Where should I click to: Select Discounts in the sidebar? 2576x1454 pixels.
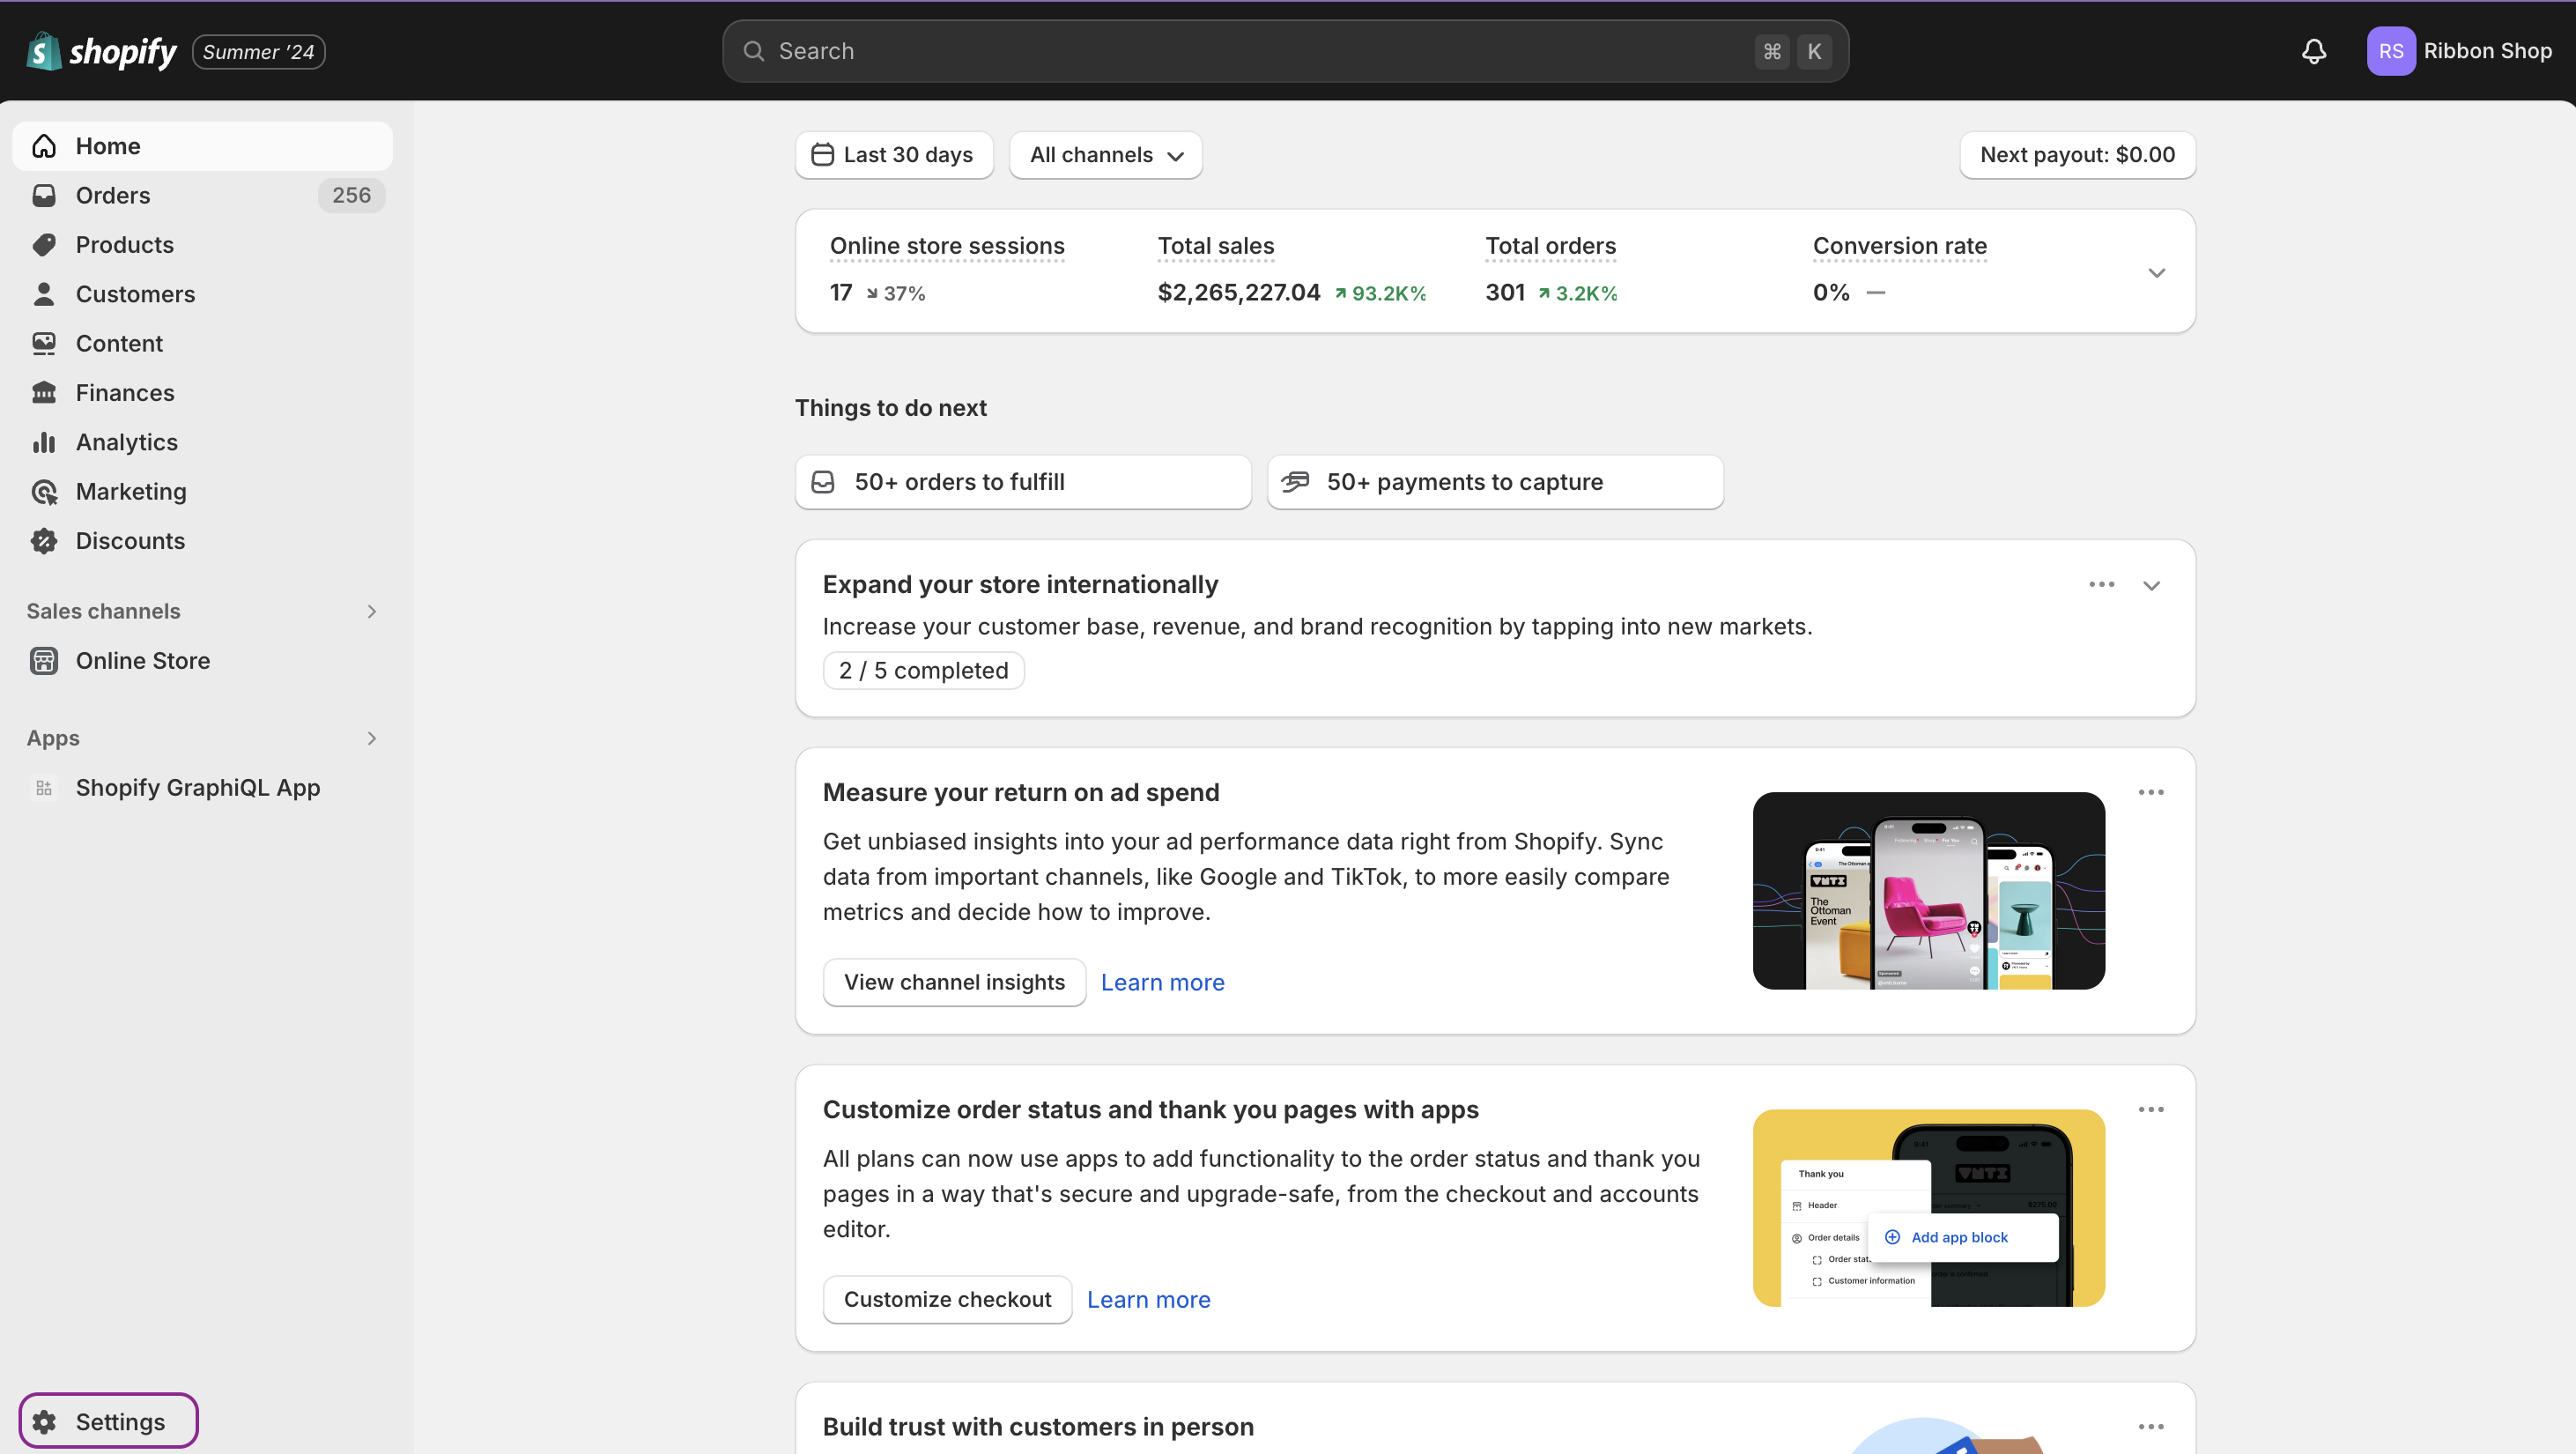pos(131,540)
